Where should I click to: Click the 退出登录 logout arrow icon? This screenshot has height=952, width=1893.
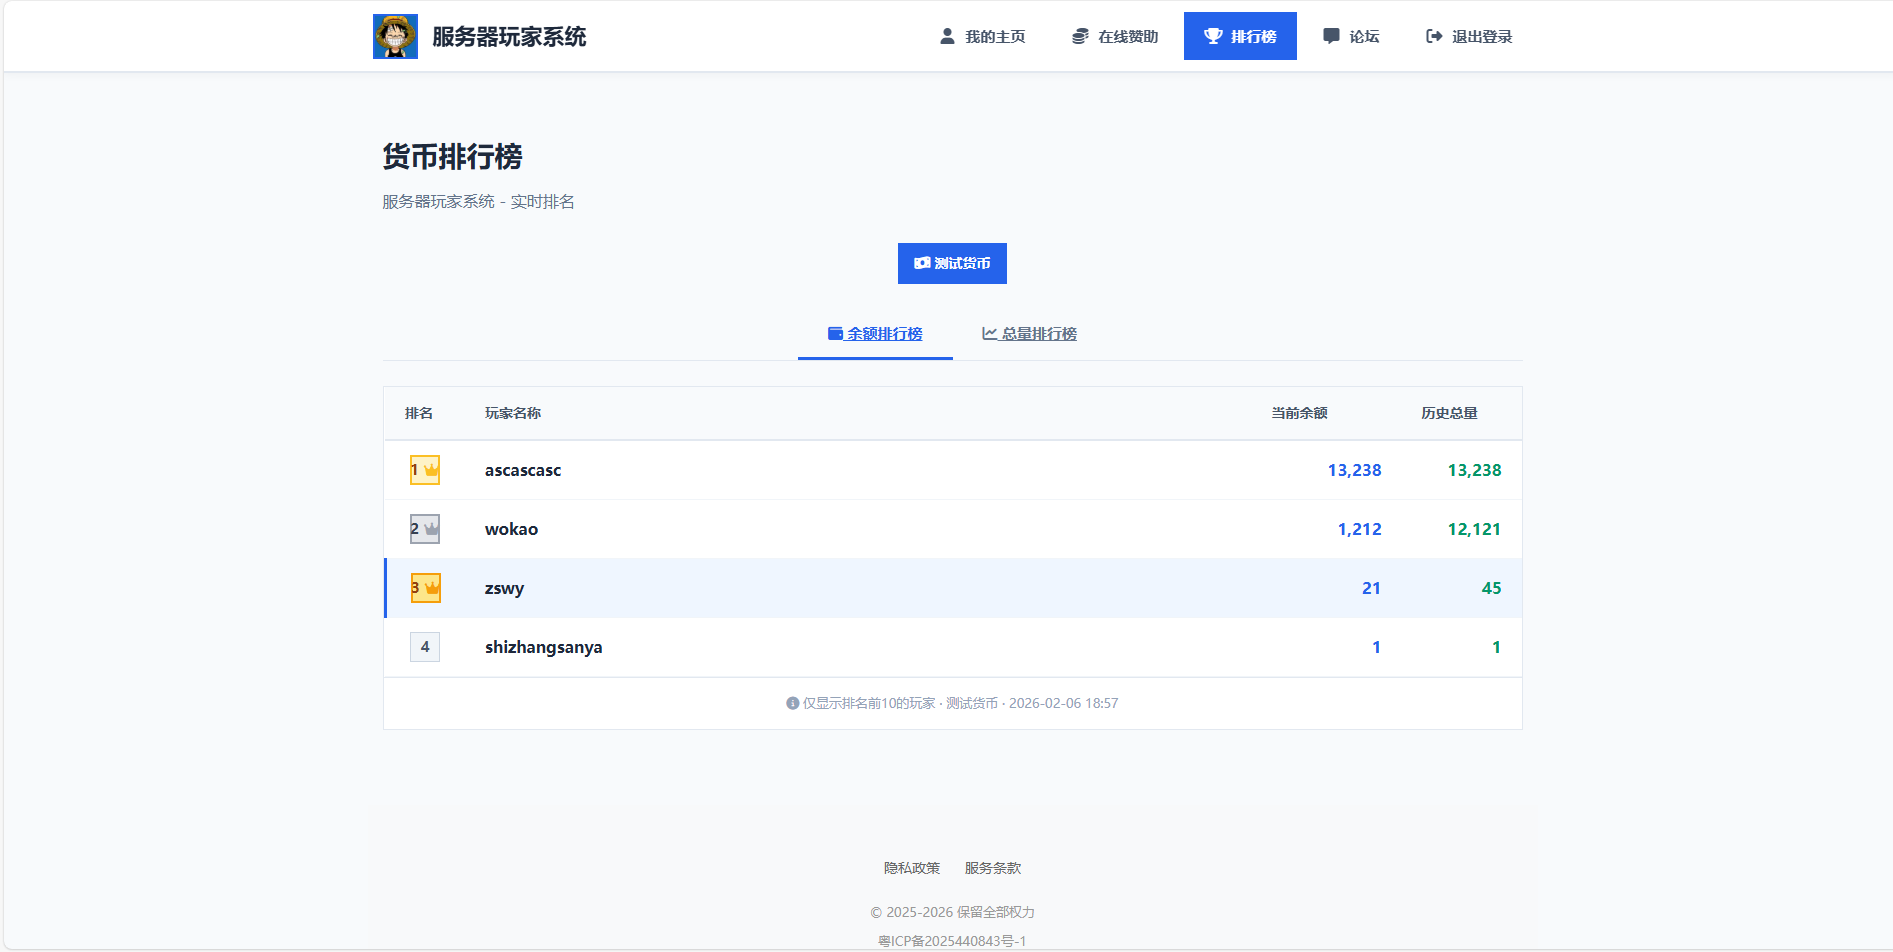click(1432, 35)
